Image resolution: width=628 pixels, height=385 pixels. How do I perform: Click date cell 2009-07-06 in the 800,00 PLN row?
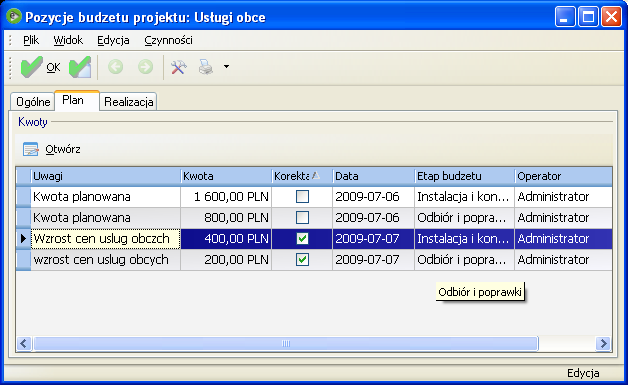(x=374, y=218)
